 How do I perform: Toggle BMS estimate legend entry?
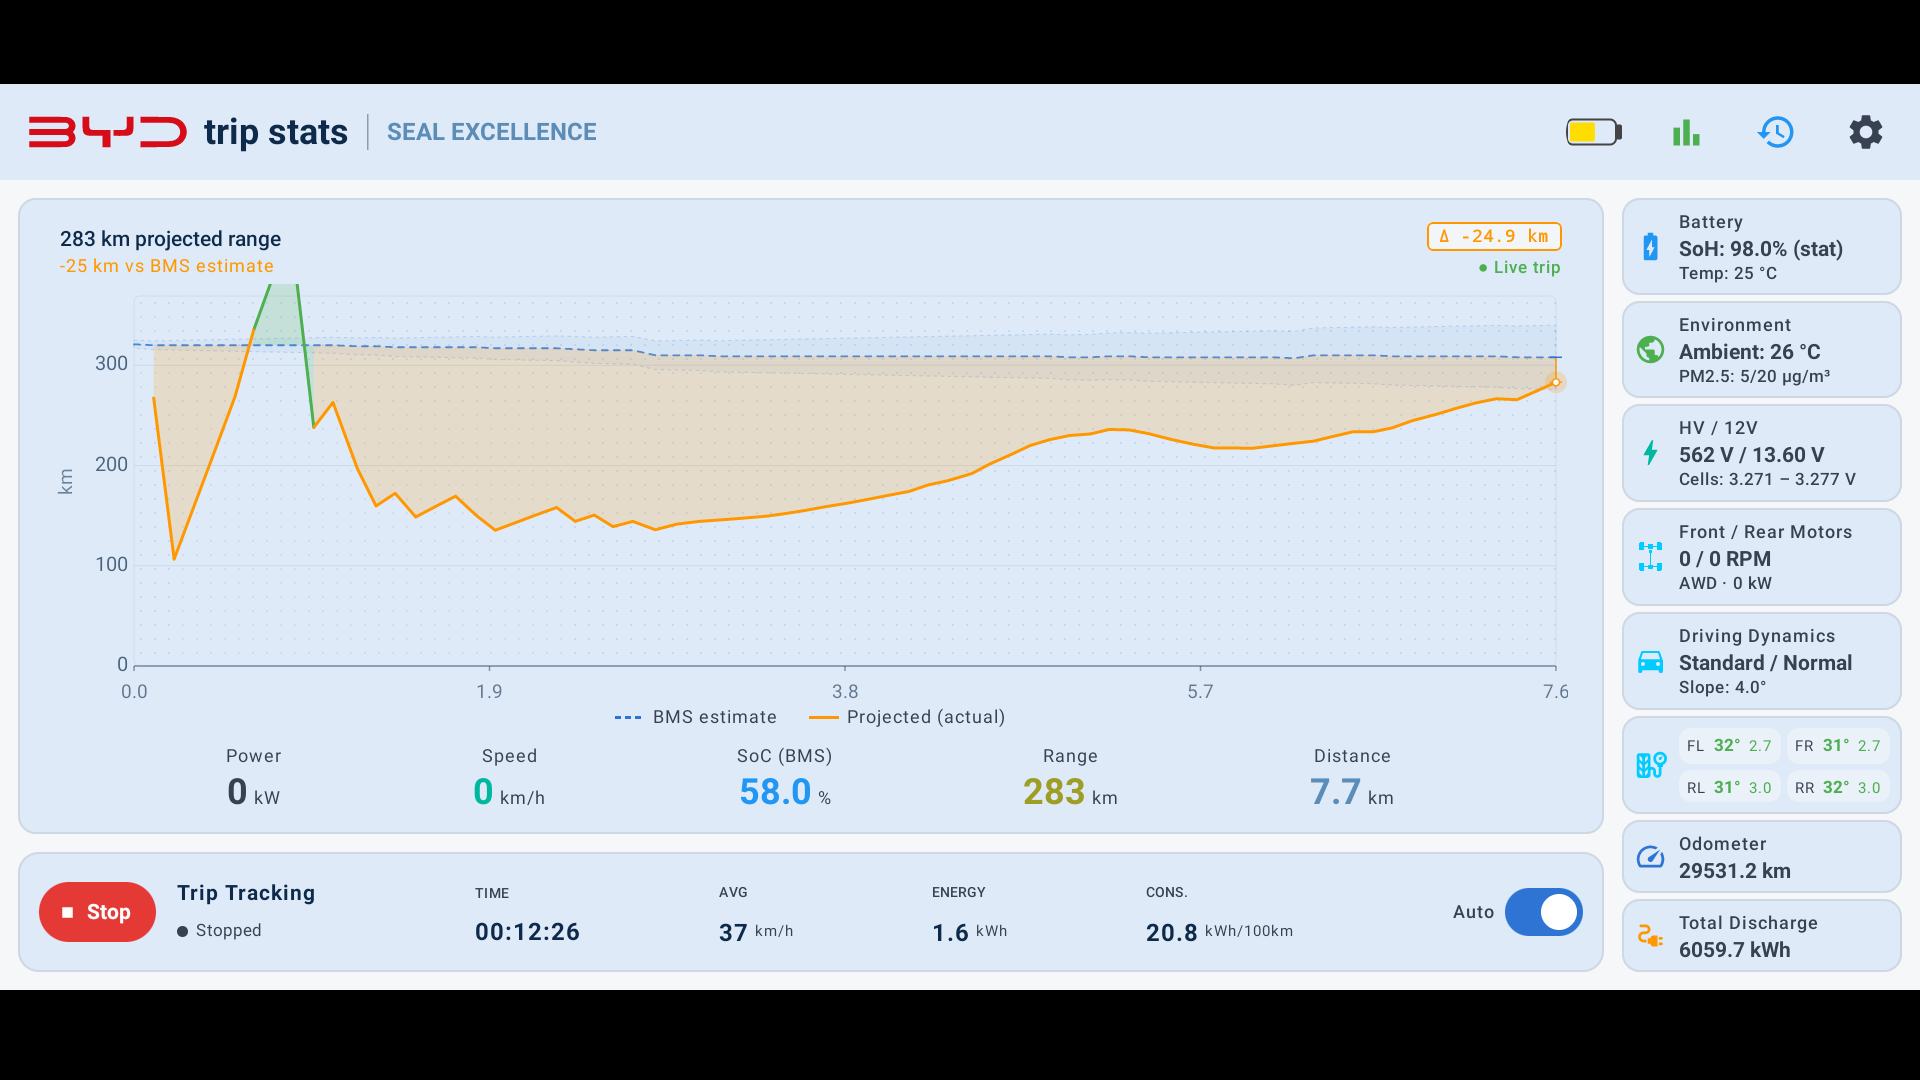pos(696,717)
